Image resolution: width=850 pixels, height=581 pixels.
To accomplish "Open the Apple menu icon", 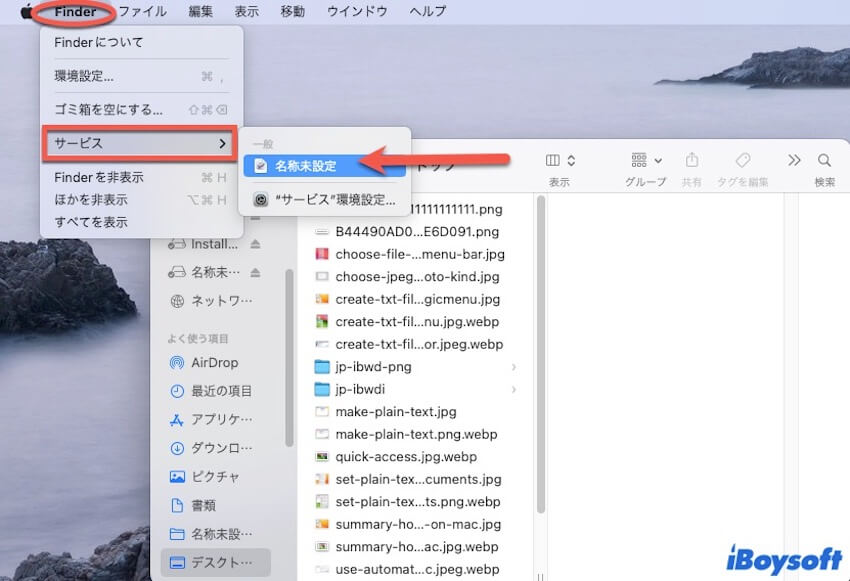I will [x=26, y=12].
